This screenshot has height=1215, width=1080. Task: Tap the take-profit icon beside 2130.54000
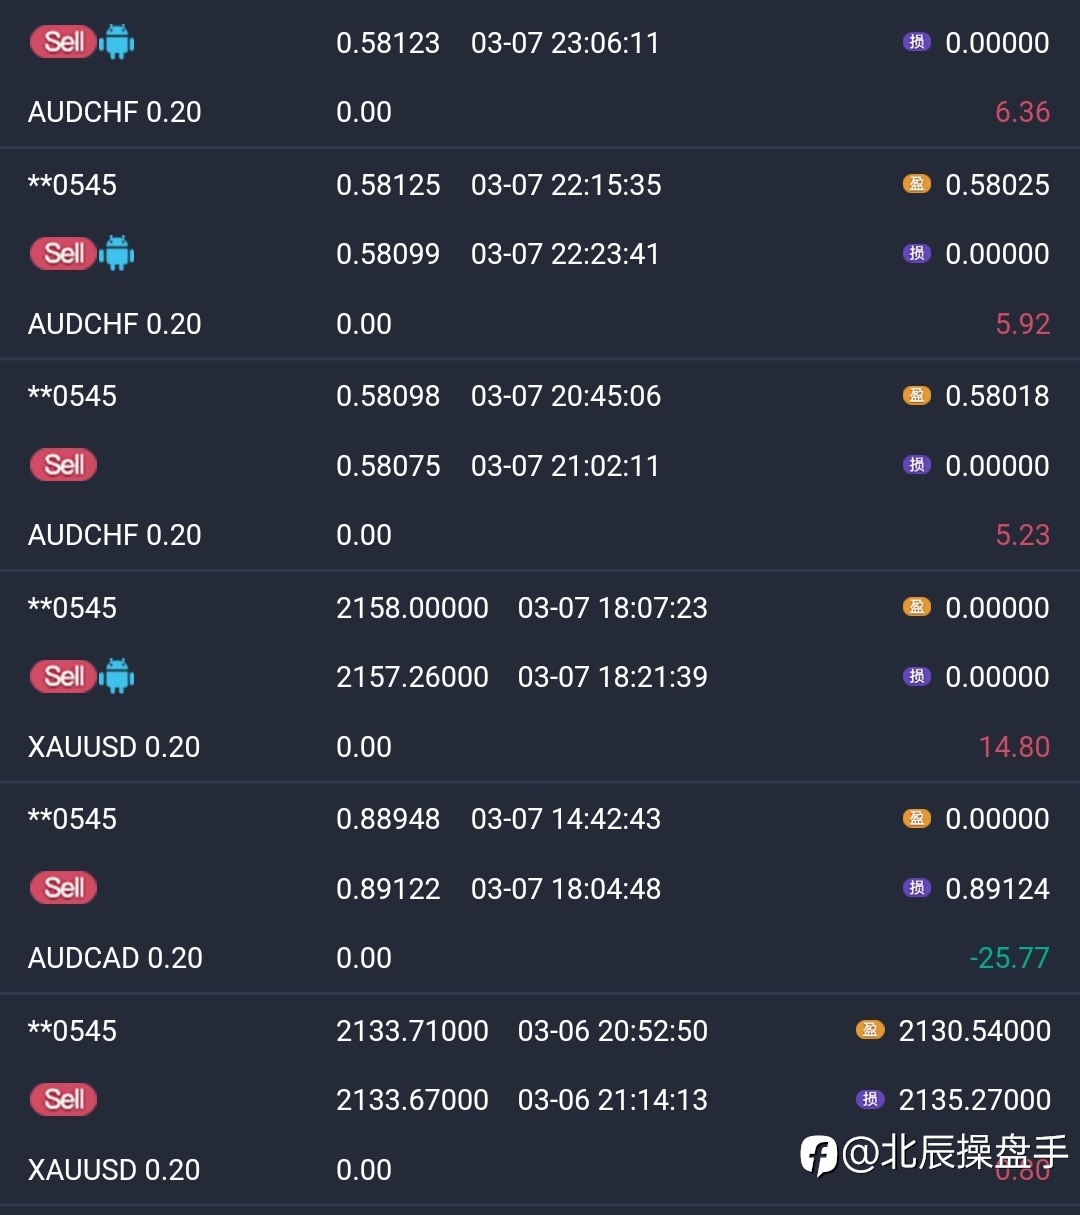[x=870, y=1030]
